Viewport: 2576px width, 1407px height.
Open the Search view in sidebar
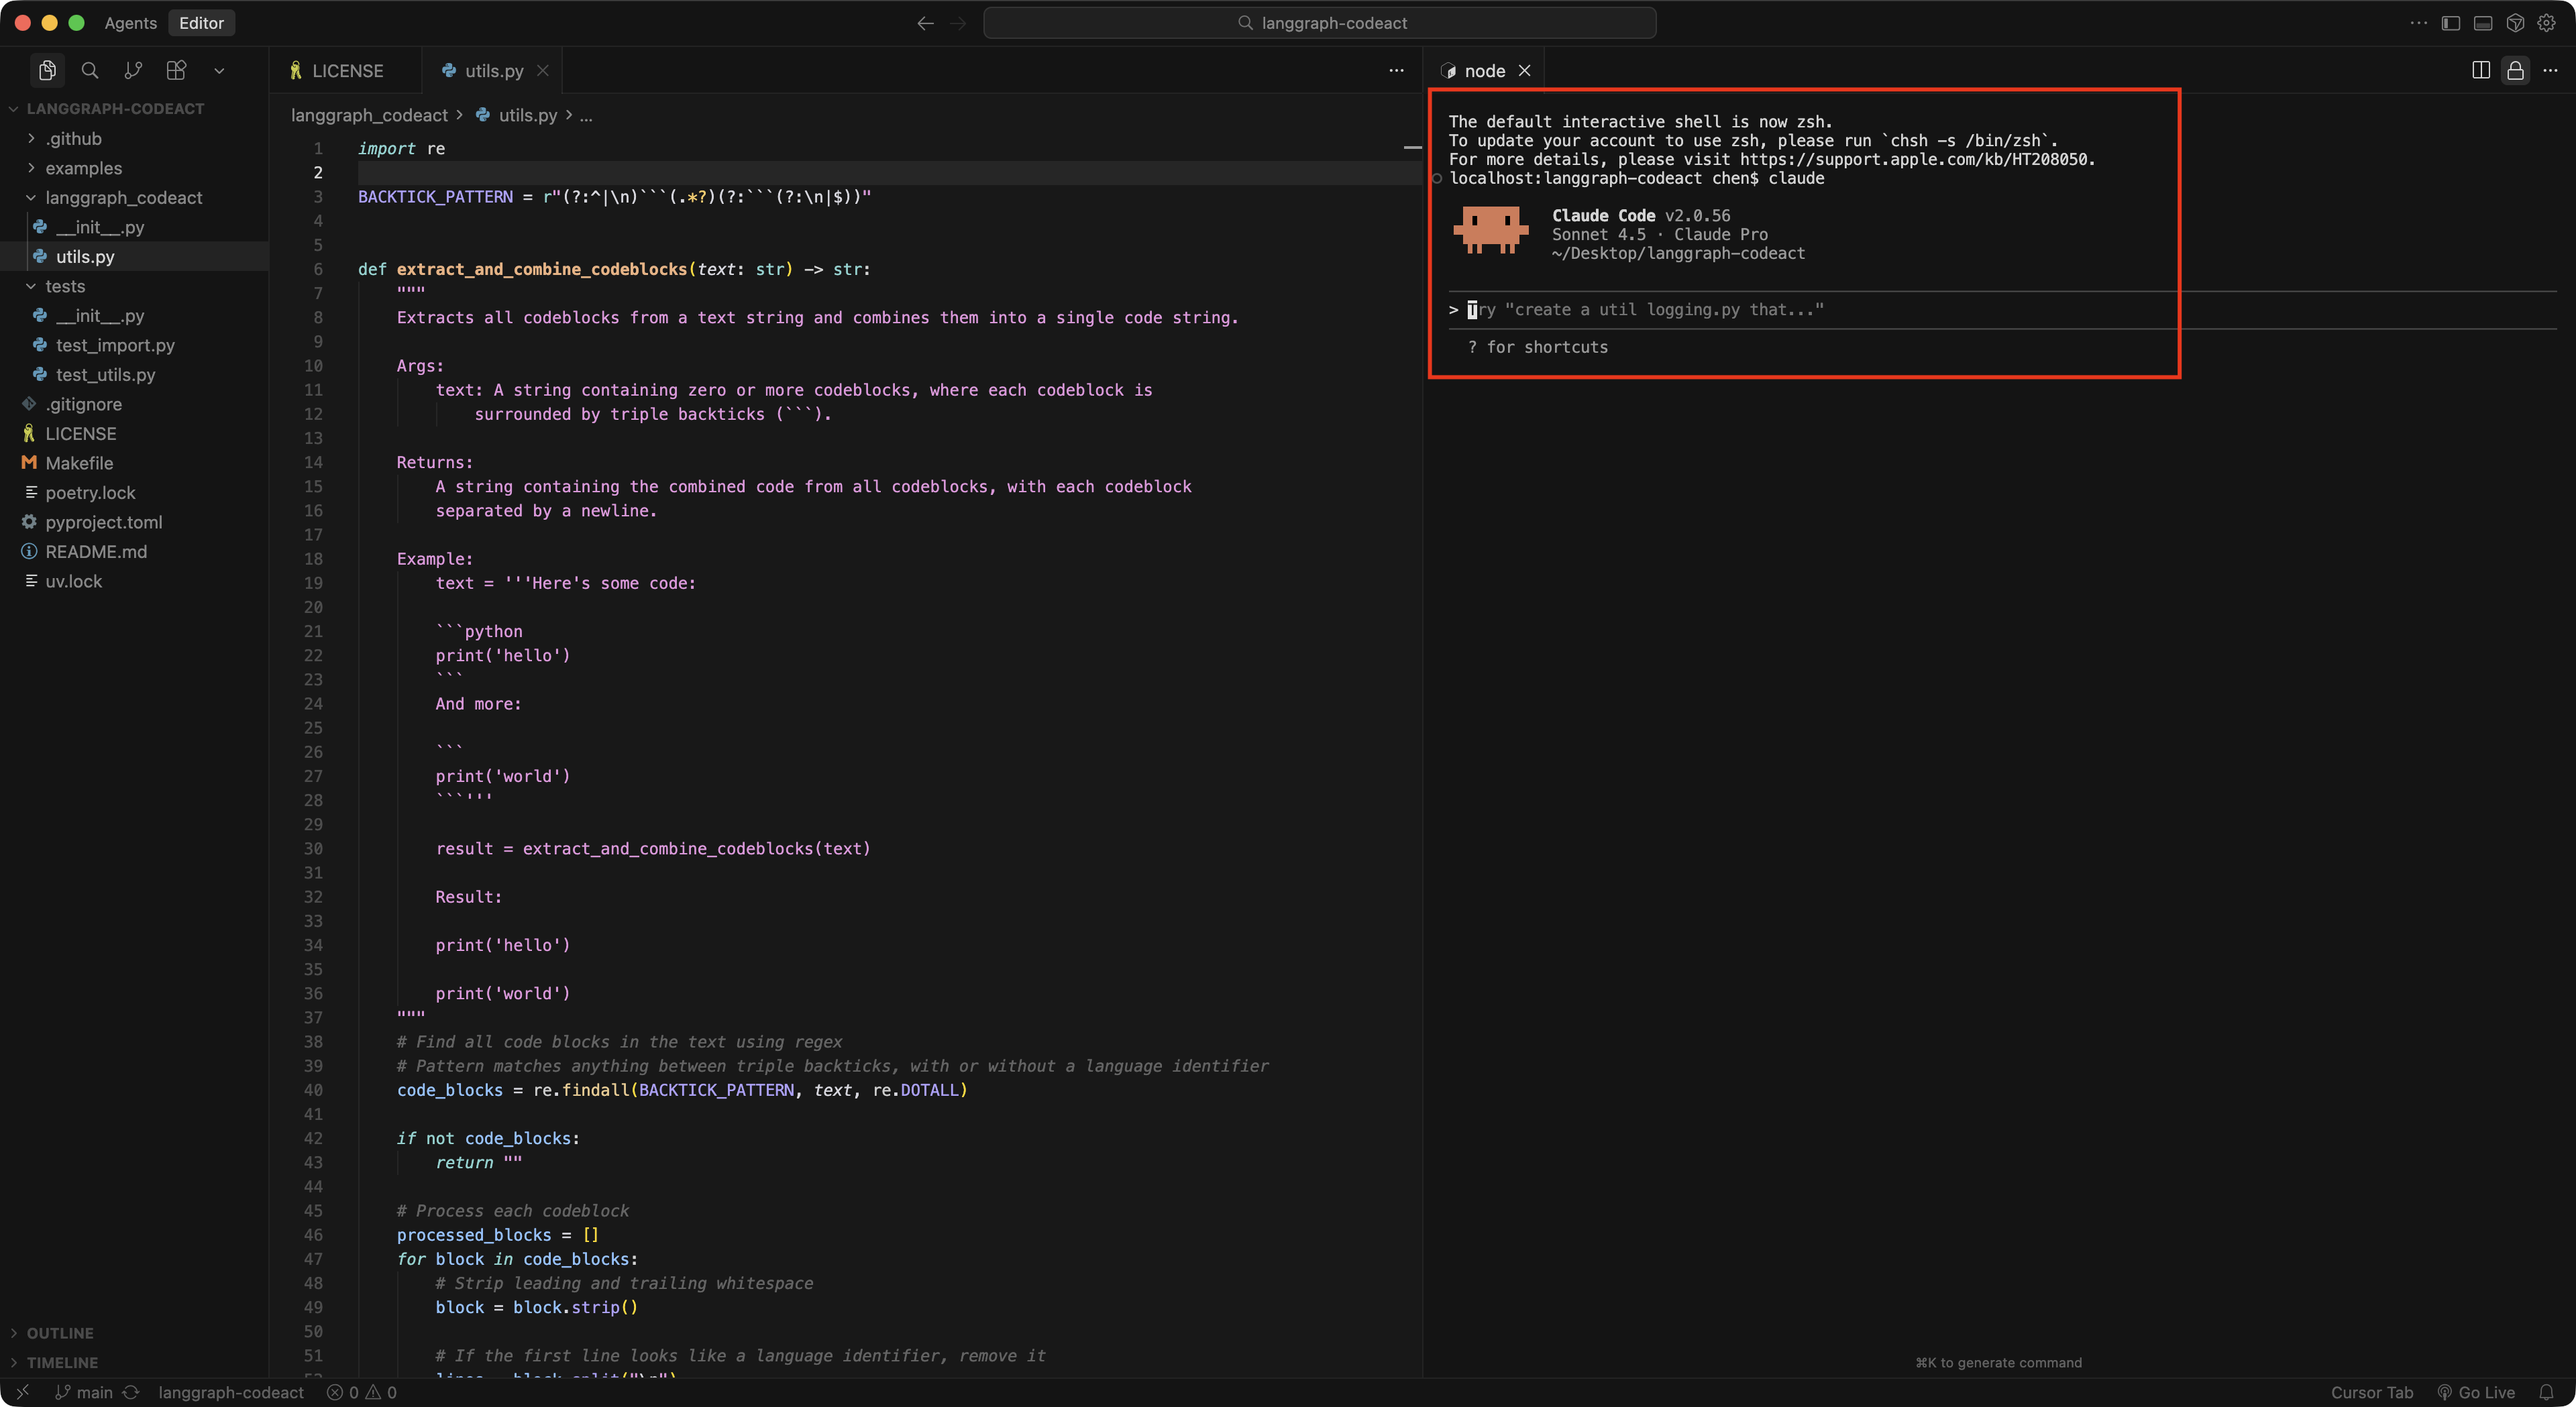click(90, 71)
